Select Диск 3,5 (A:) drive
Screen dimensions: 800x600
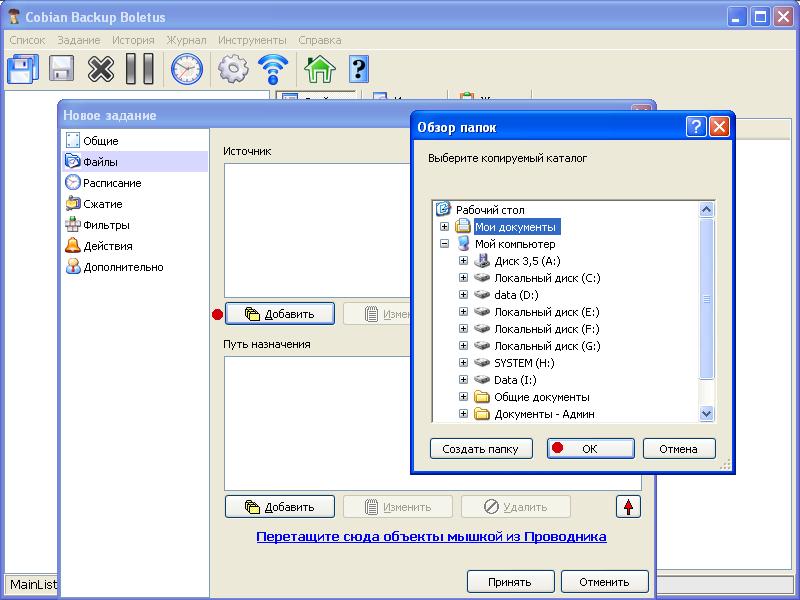point(527,261)
